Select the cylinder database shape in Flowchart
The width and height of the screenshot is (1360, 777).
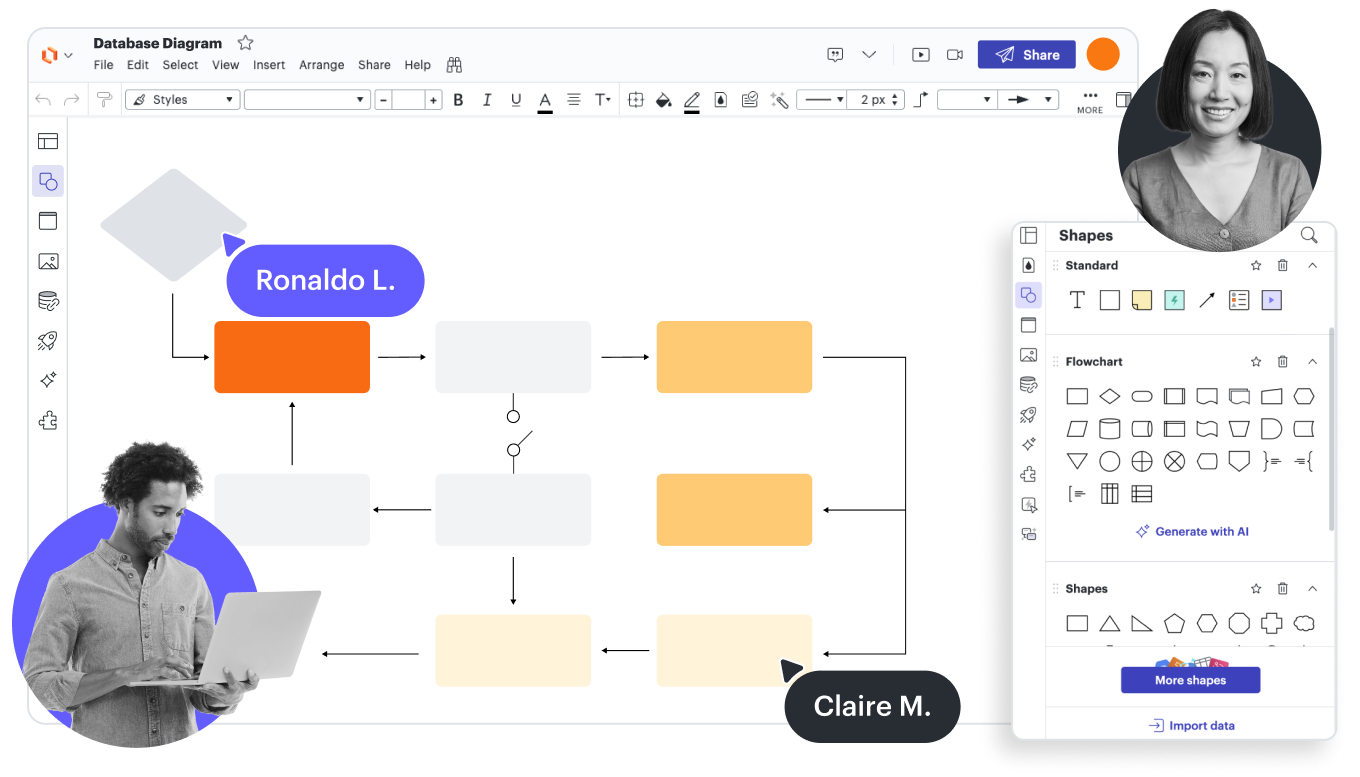coord(1109,429)
